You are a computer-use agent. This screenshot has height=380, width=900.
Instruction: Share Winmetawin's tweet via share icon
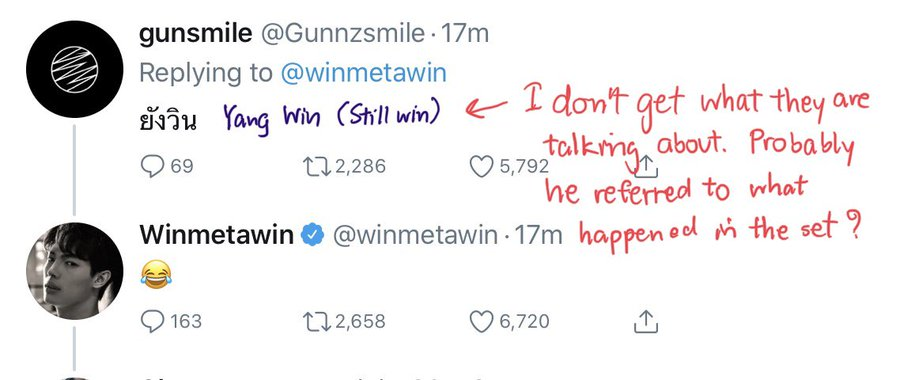[645, 321]
